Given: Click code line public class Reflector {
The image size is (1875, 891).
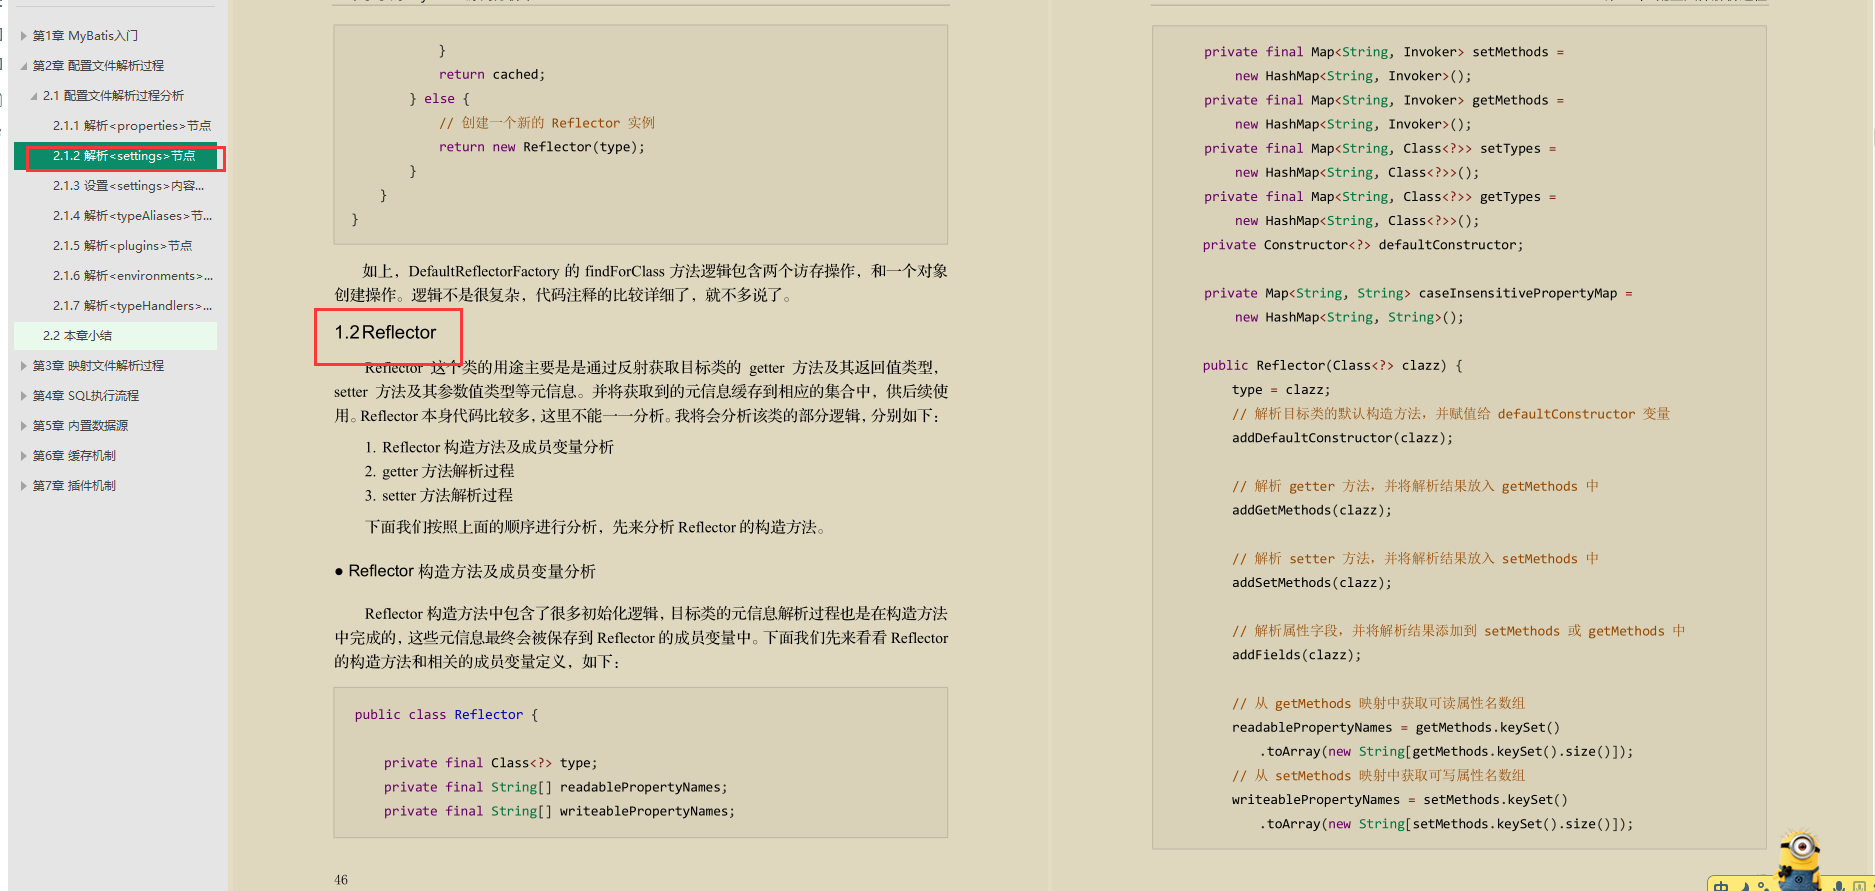Looking at the screenshot, I should point(446,715).
